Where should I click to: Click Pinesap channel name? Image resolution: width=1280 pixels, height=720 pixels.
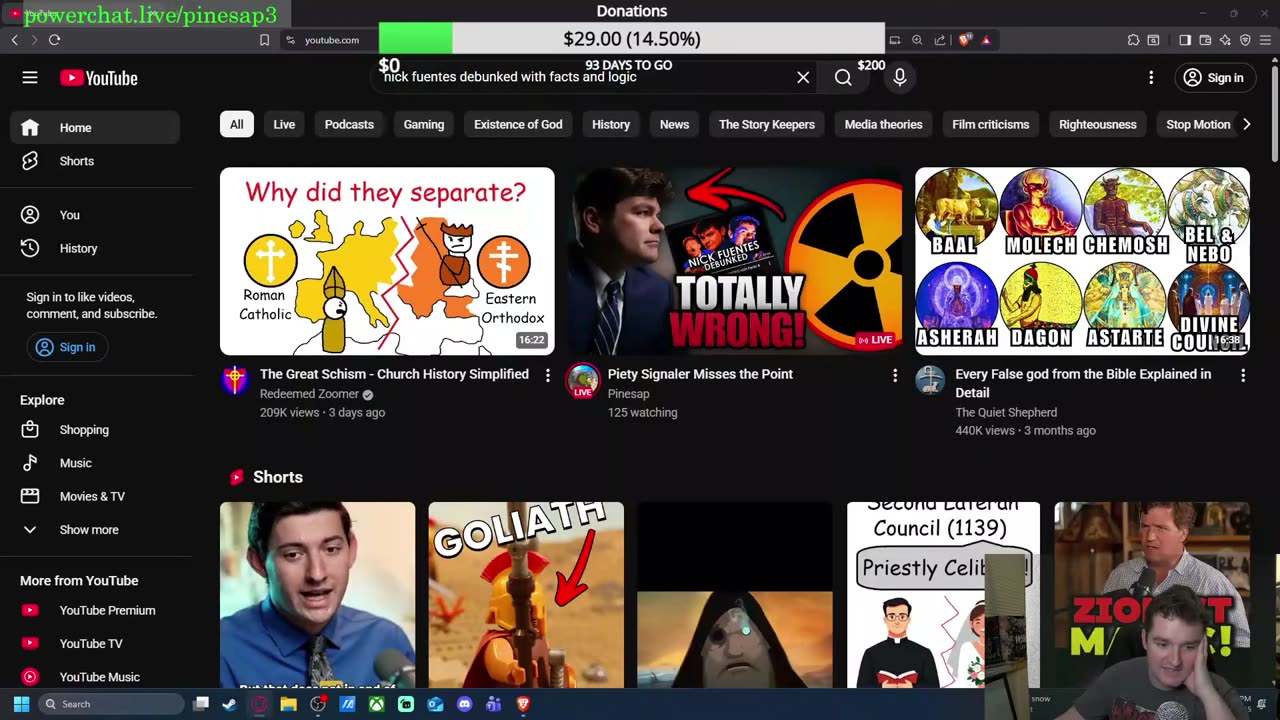pyautogui.click(x=629, y=394)
